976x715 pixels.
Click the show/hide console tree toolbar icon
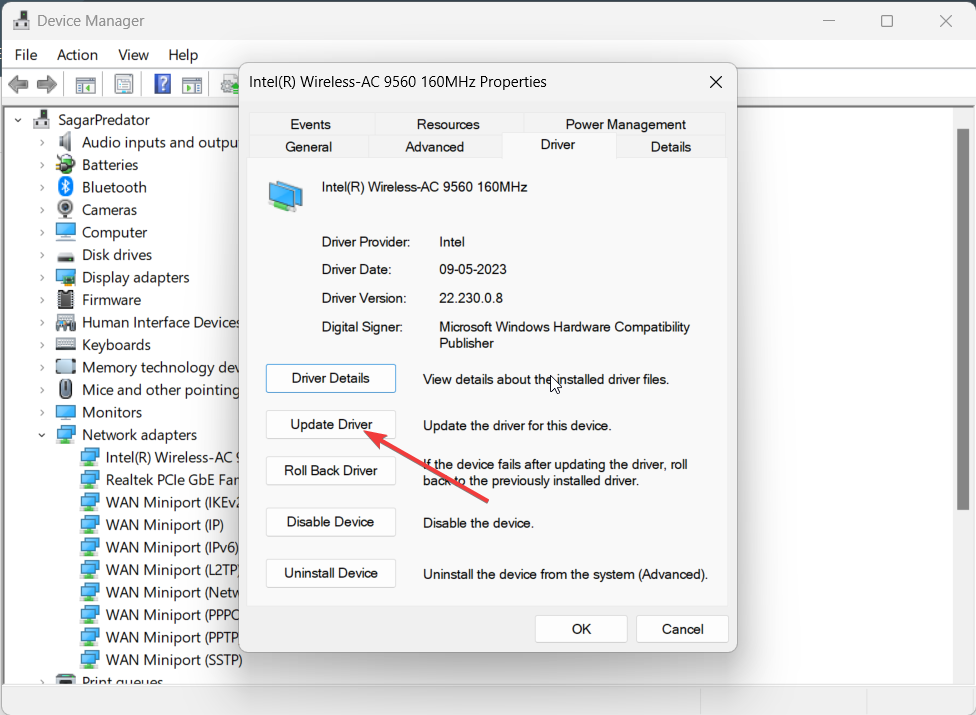[x=85, y=85]
